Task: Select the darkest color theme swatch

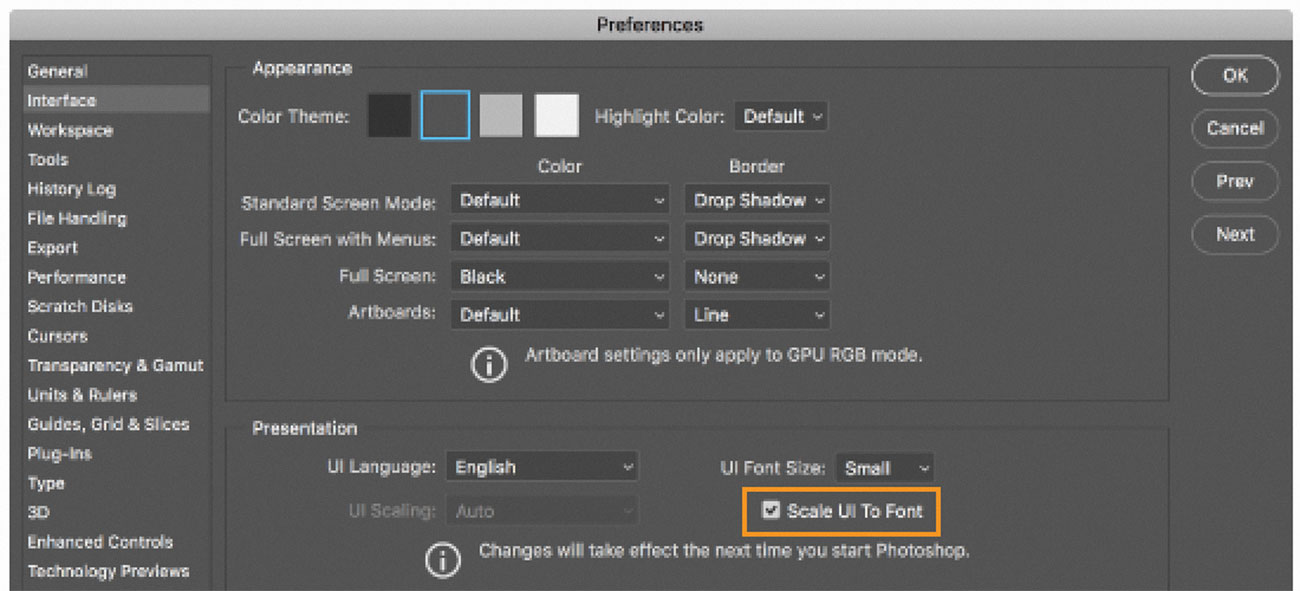Action: tap(390, 116)
